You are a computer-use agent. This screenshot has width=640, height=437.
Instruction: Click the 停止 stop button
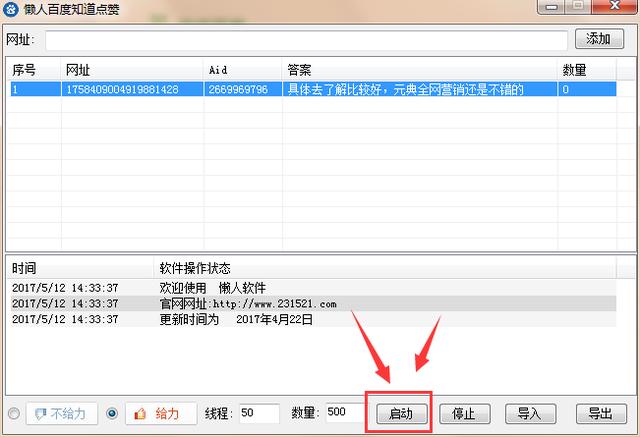tap(464, 414)
